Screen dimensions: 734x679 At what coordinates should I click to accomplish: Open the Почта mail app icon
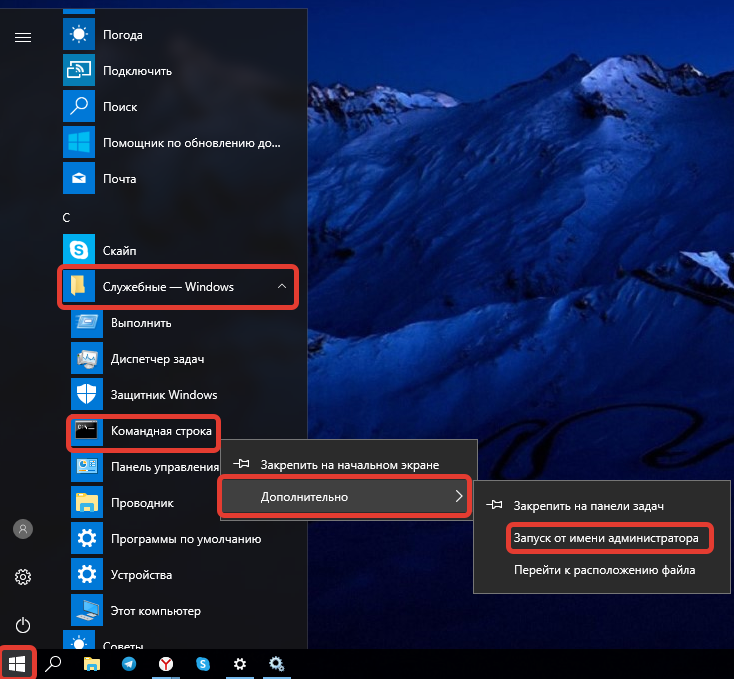tap(79, 178)
